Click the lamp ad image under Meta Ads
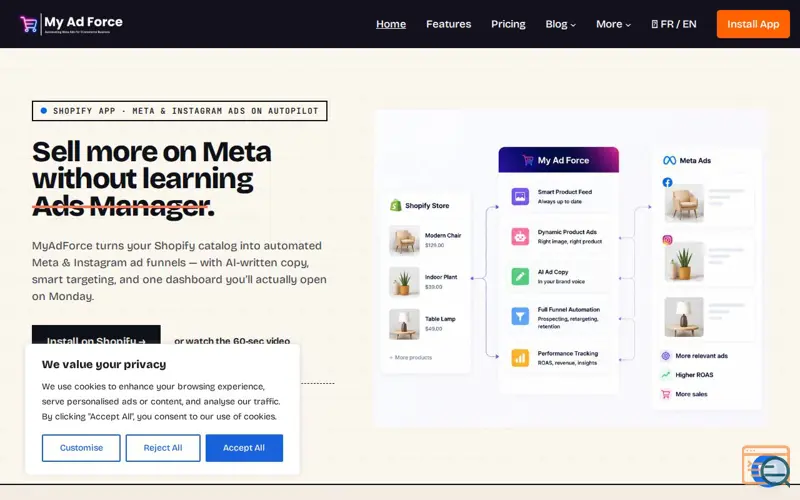The height and width of the screenshot is (500, 800). [684, 317]
